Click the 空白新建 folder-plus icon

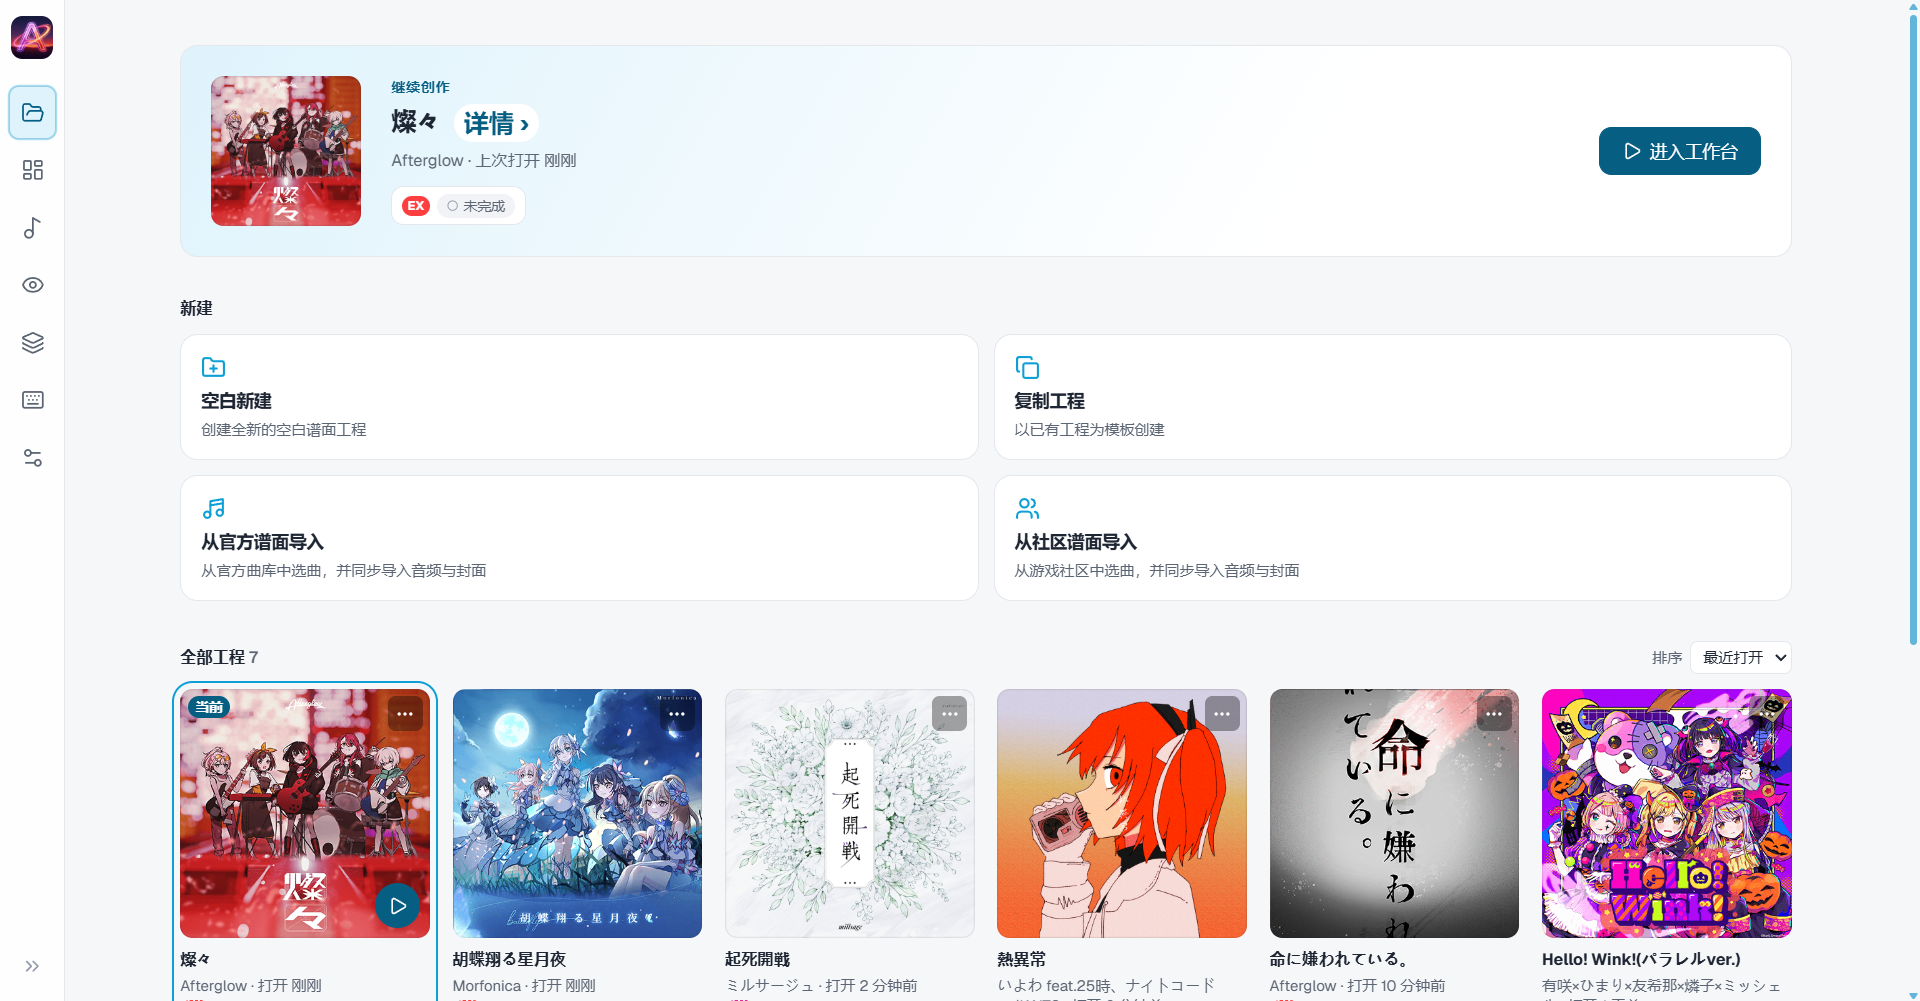pyautogui.click(x=213, y=367)
